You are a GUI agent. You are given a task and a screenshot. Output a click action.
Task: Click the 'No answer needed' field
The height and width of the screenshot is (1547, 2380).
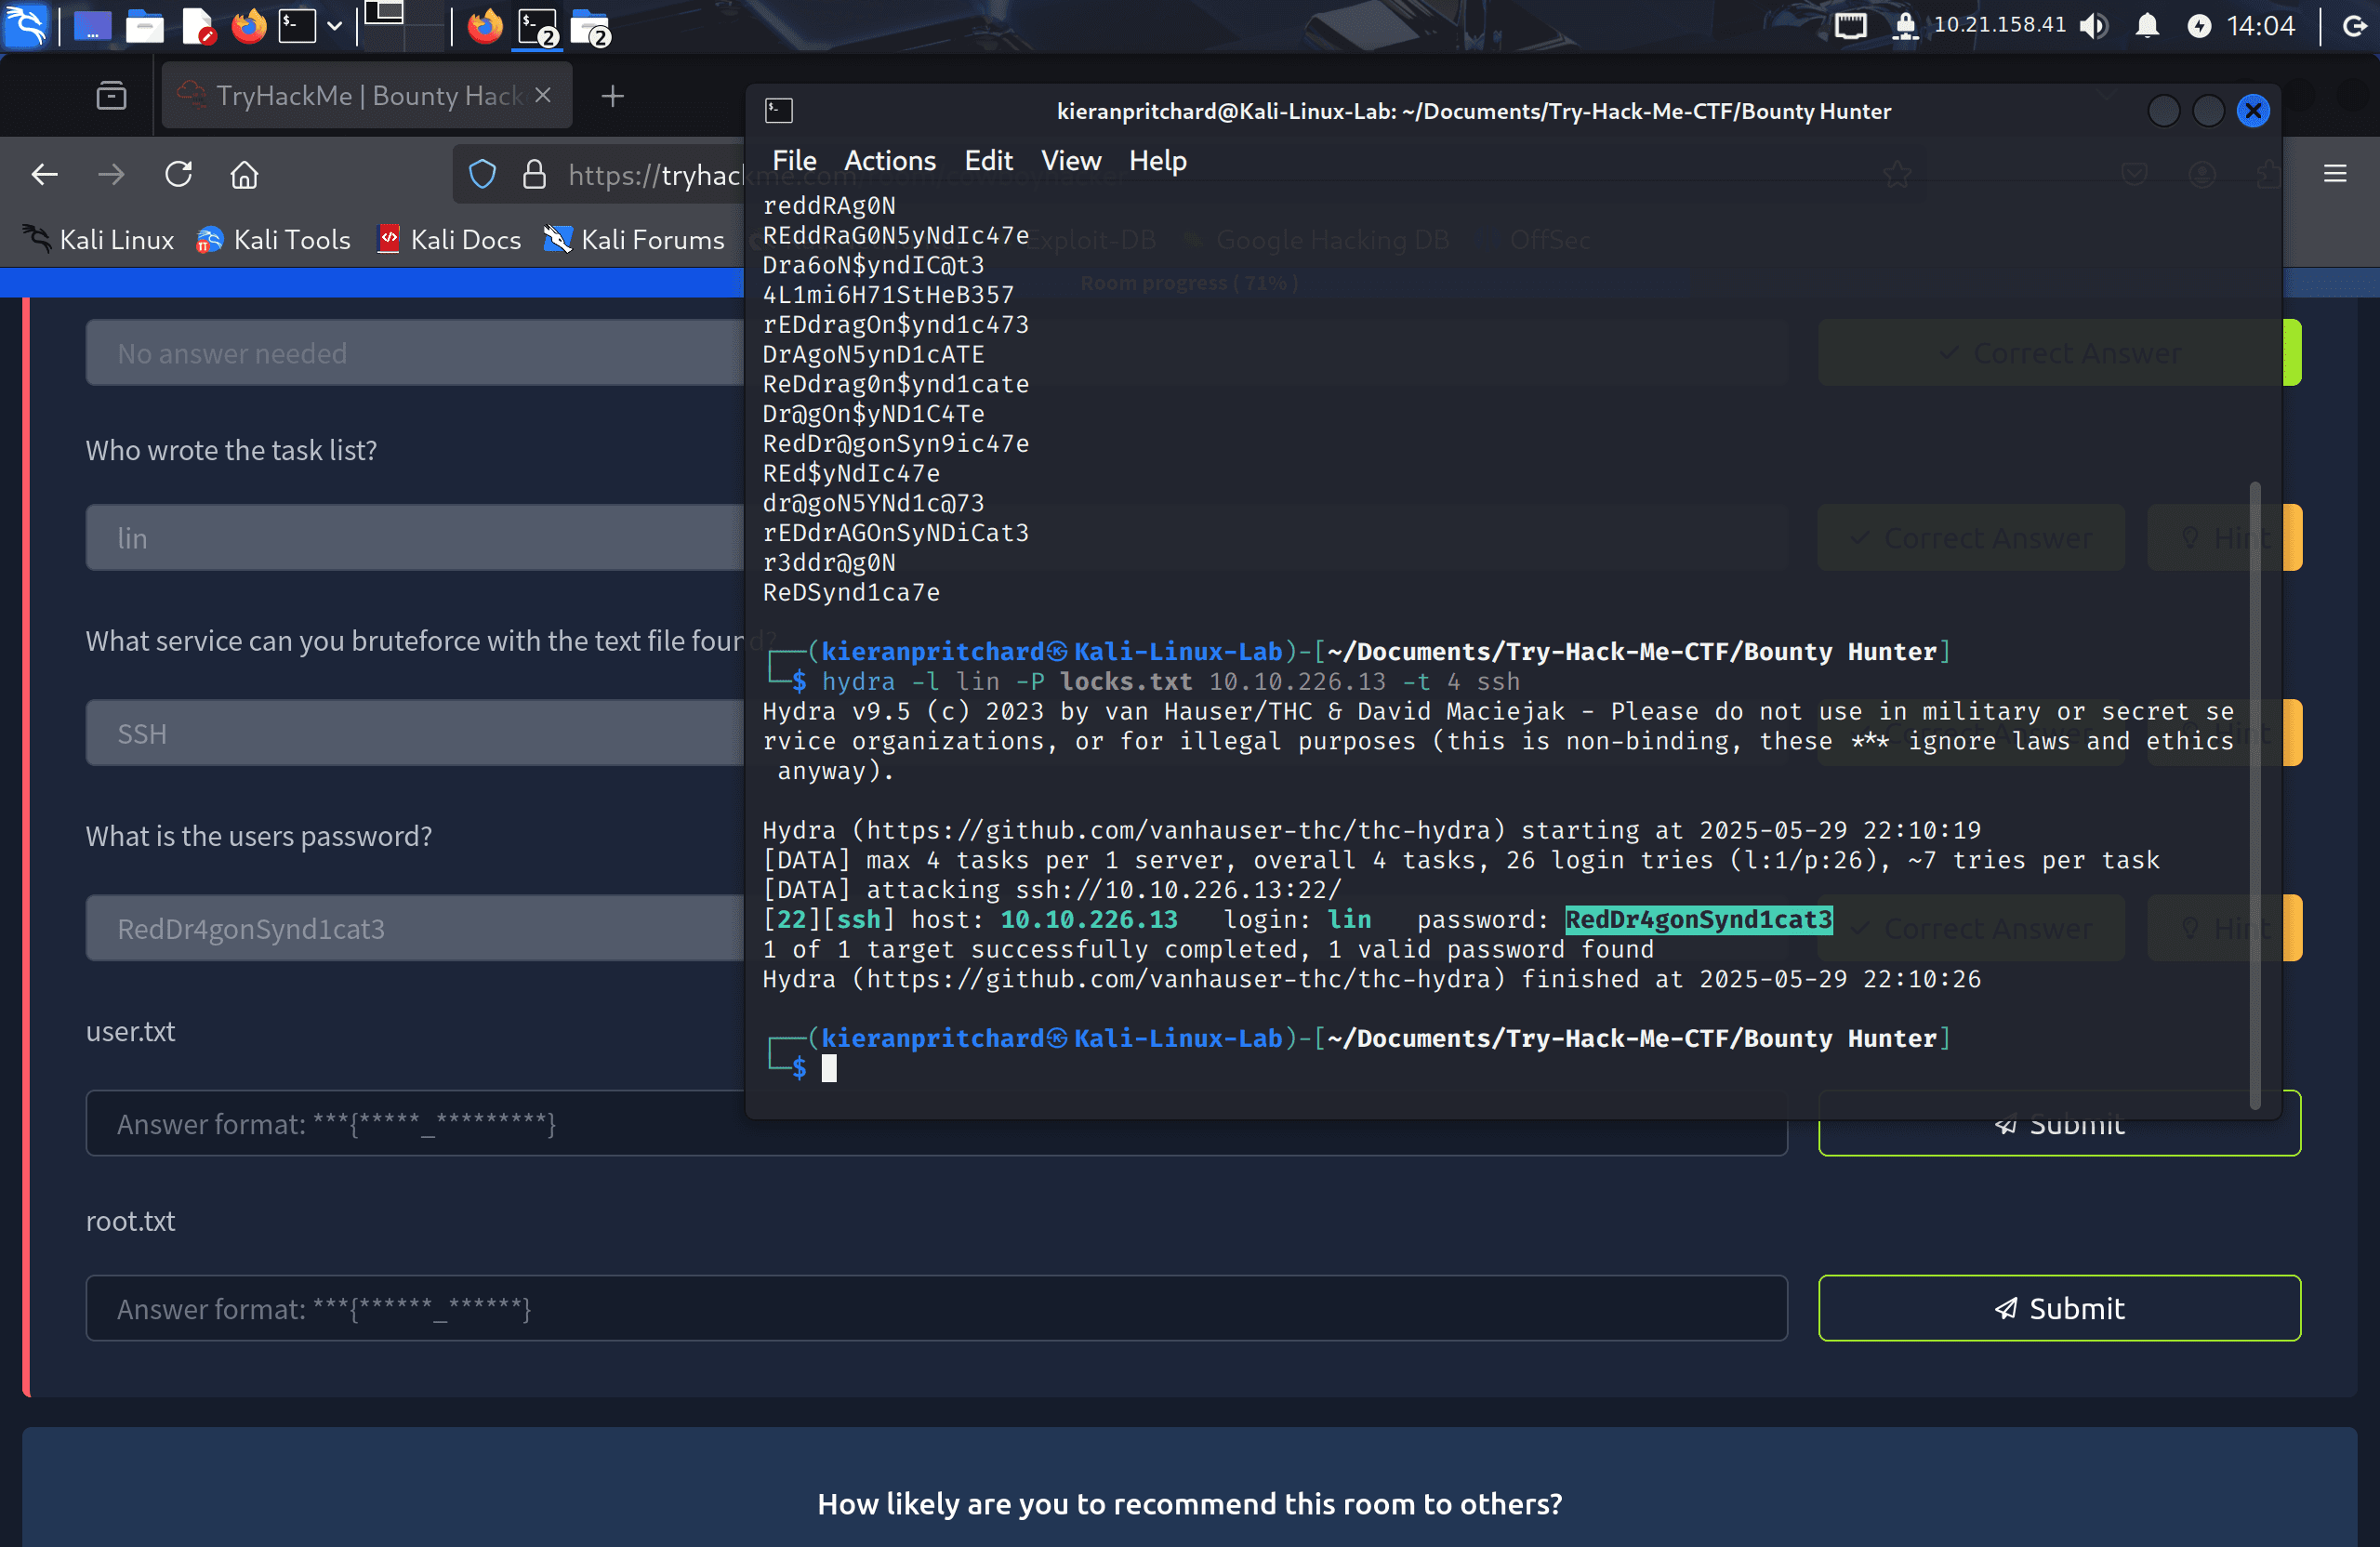[x=415, y=353]
